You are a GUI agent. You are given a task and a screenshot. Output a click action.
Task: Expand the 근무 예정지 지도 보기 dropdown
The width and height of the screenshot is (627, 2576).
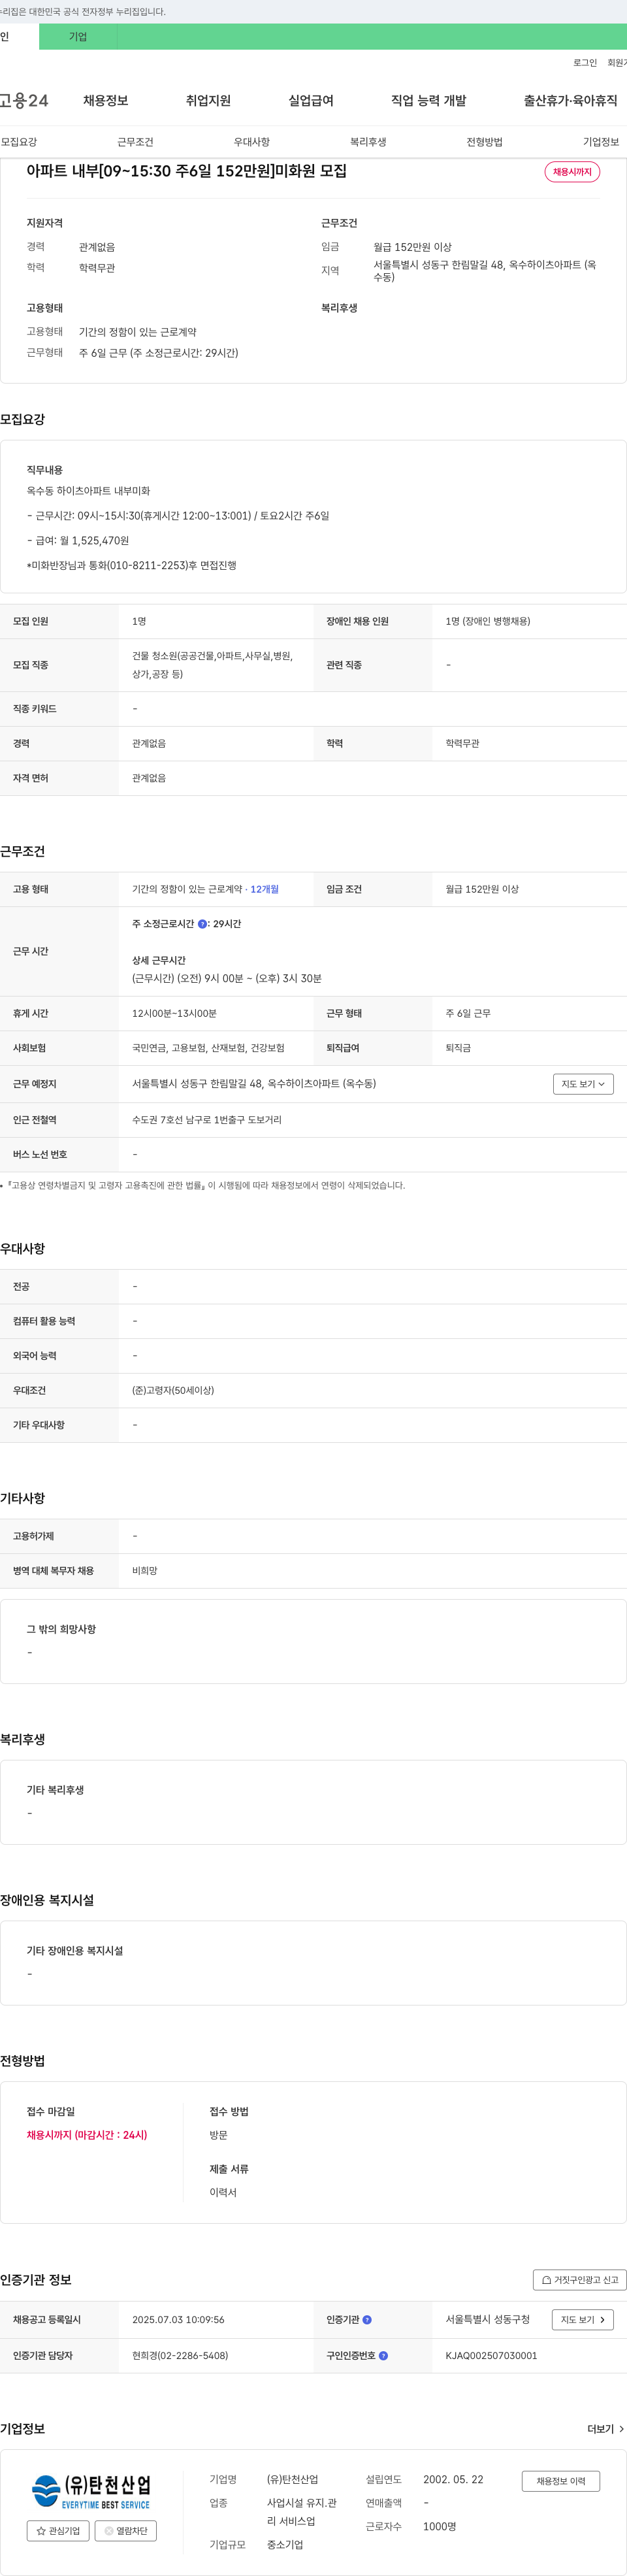583,1084
